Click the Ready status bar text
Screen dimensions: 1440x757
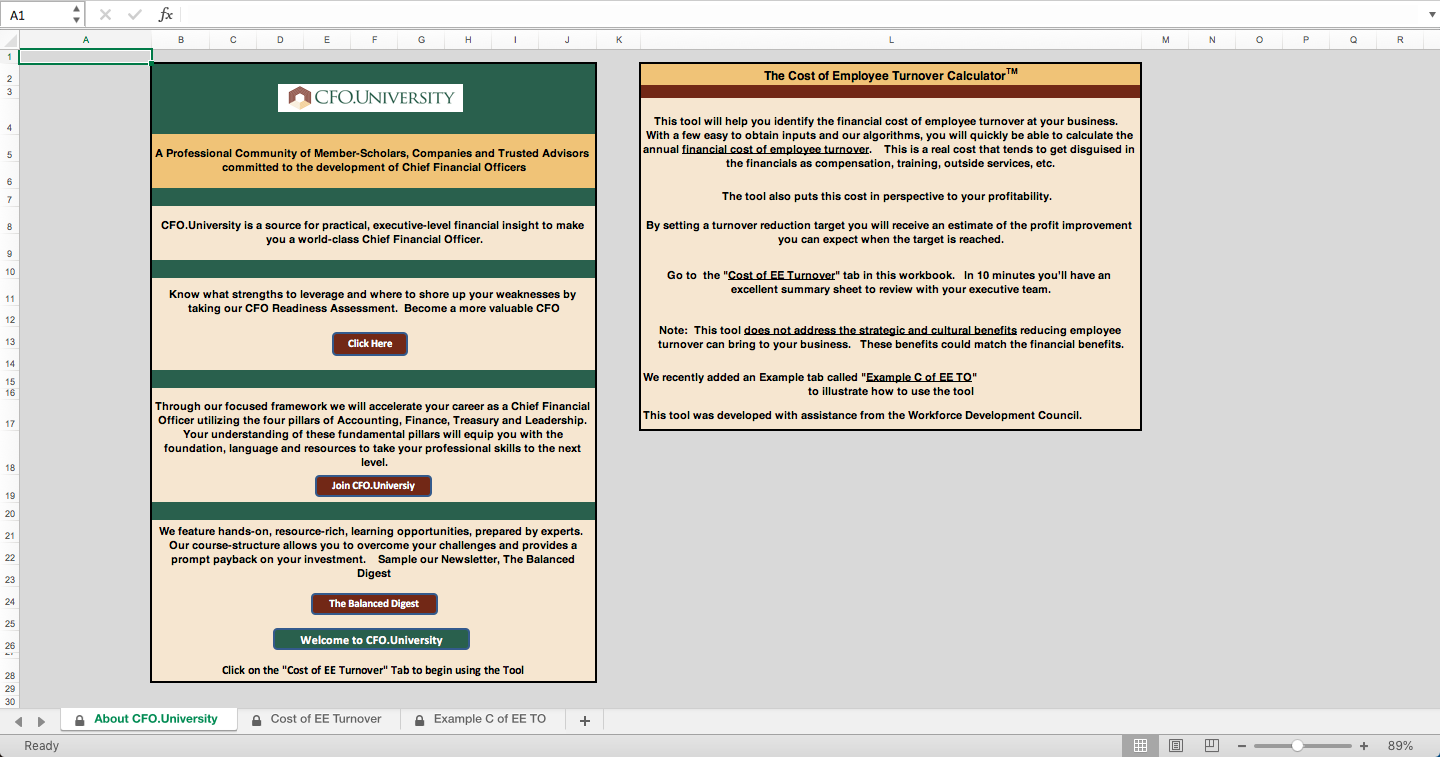(x=41, y=746)
